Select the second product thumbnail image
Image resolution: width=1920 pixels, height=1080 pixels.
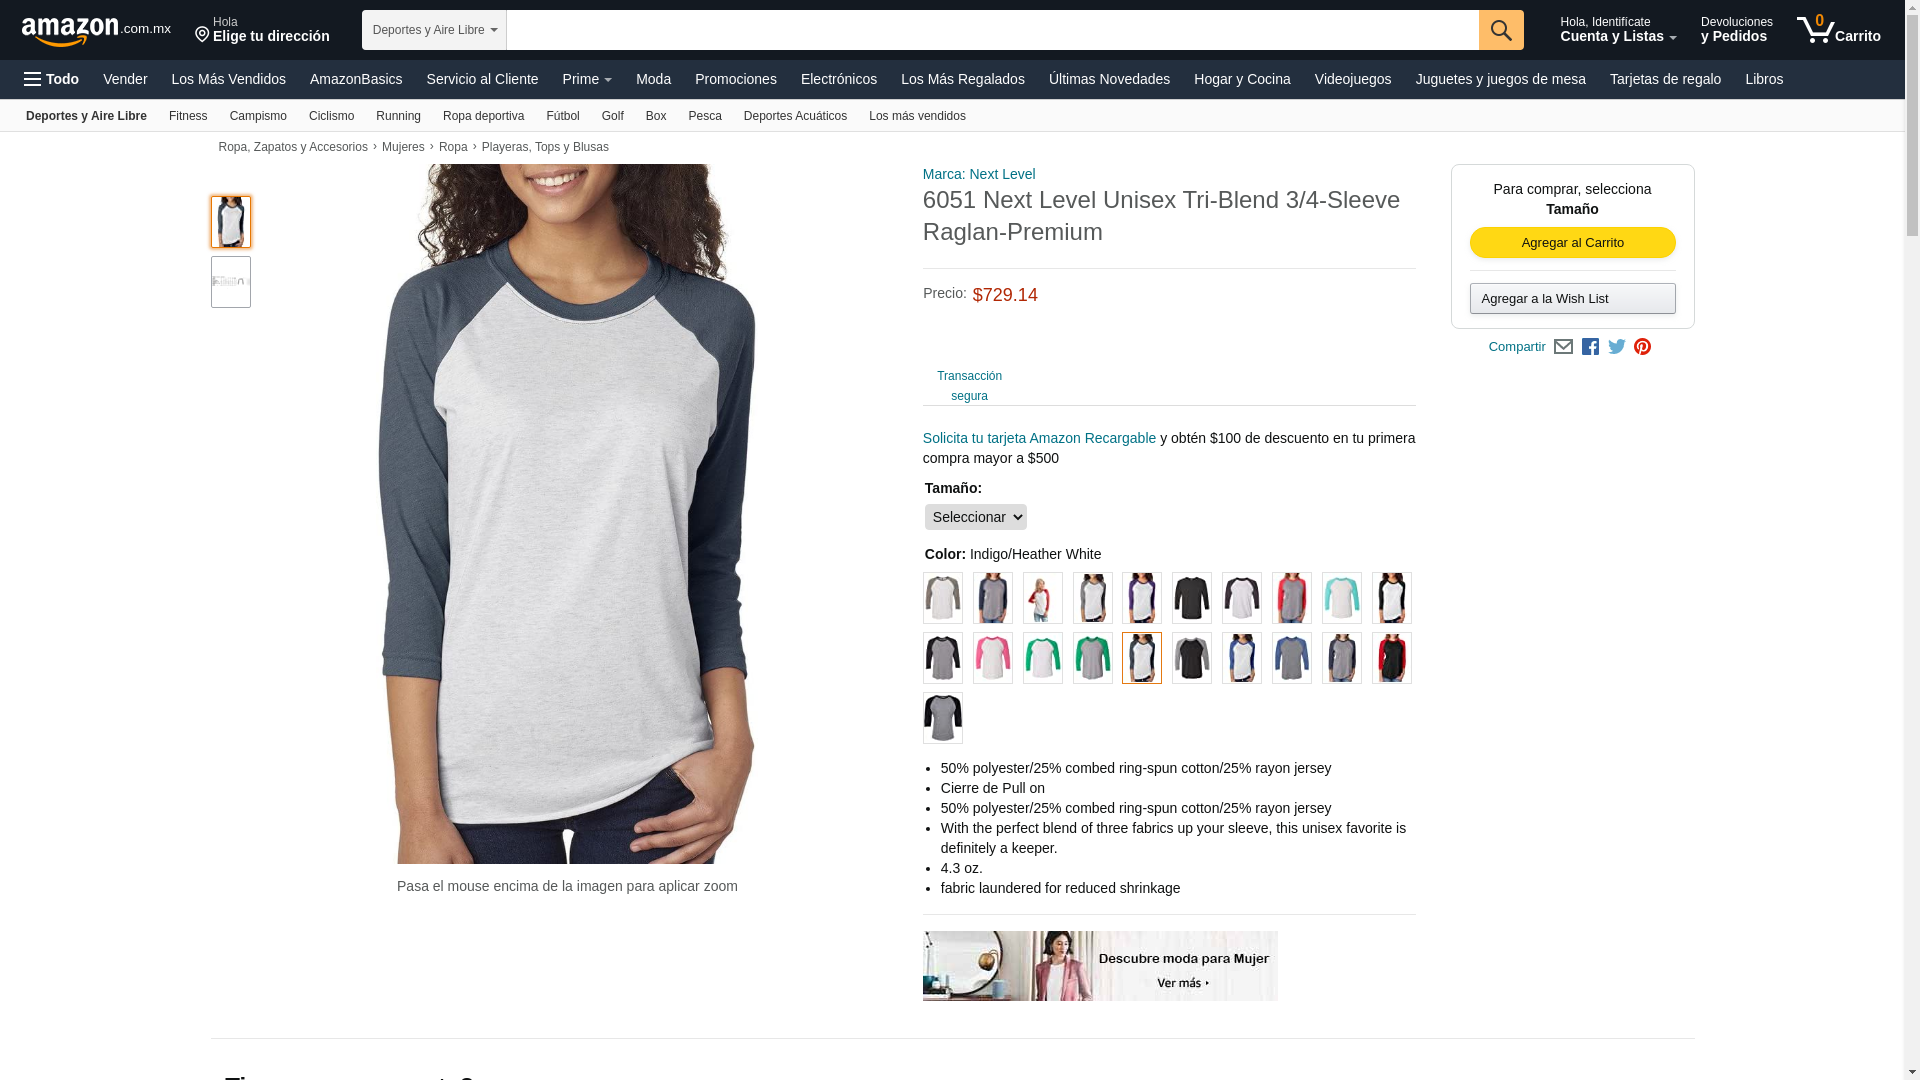tap(231, 282)
